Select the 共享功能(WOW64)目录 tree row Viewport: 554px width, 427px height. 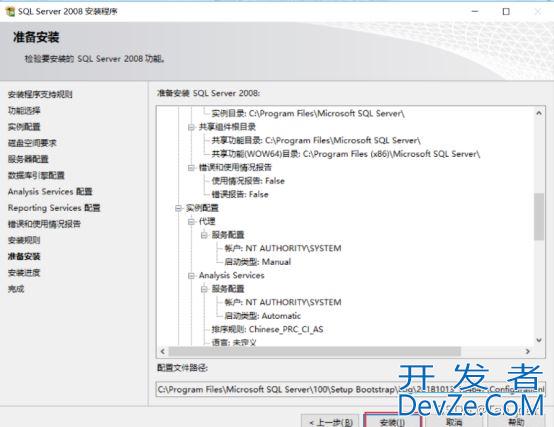(346, 154)
